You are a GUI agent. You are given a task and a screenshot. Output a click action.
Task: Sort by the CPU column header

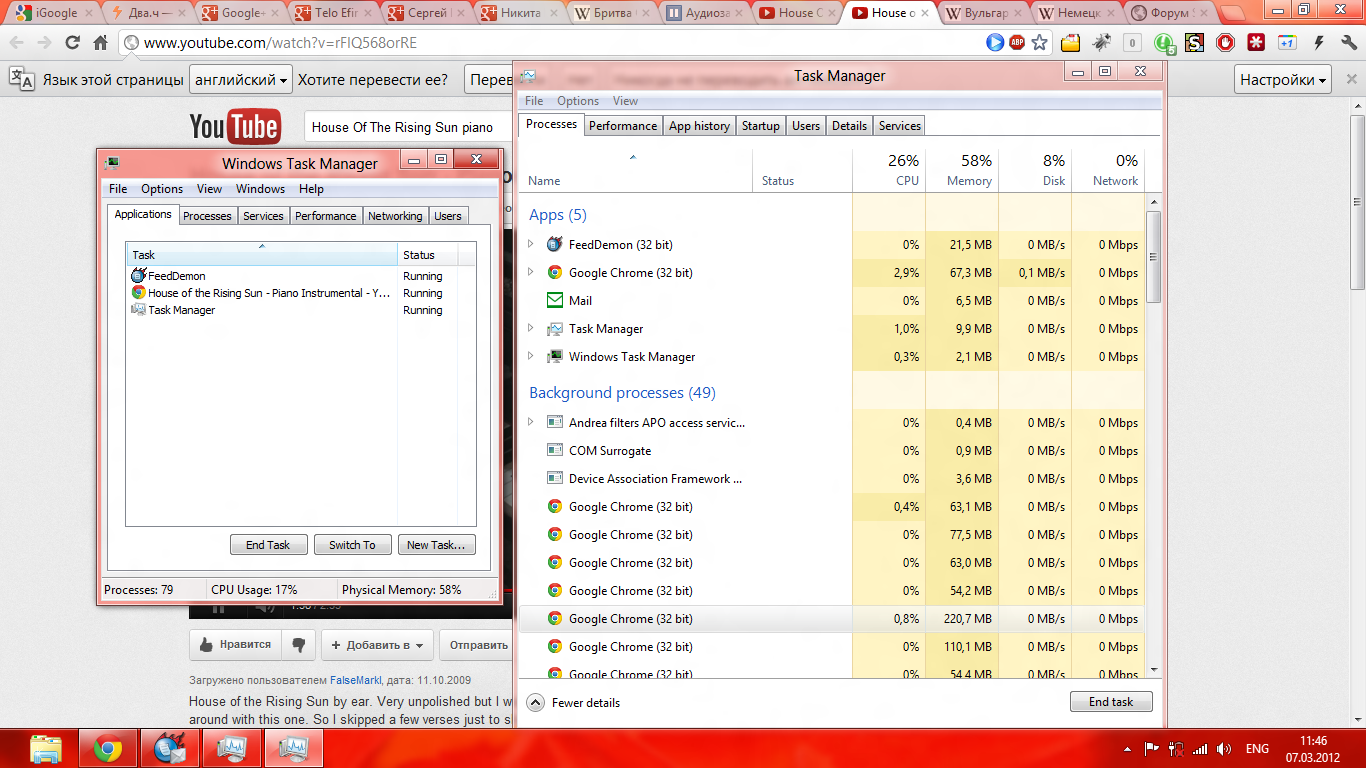coord(889,170)
